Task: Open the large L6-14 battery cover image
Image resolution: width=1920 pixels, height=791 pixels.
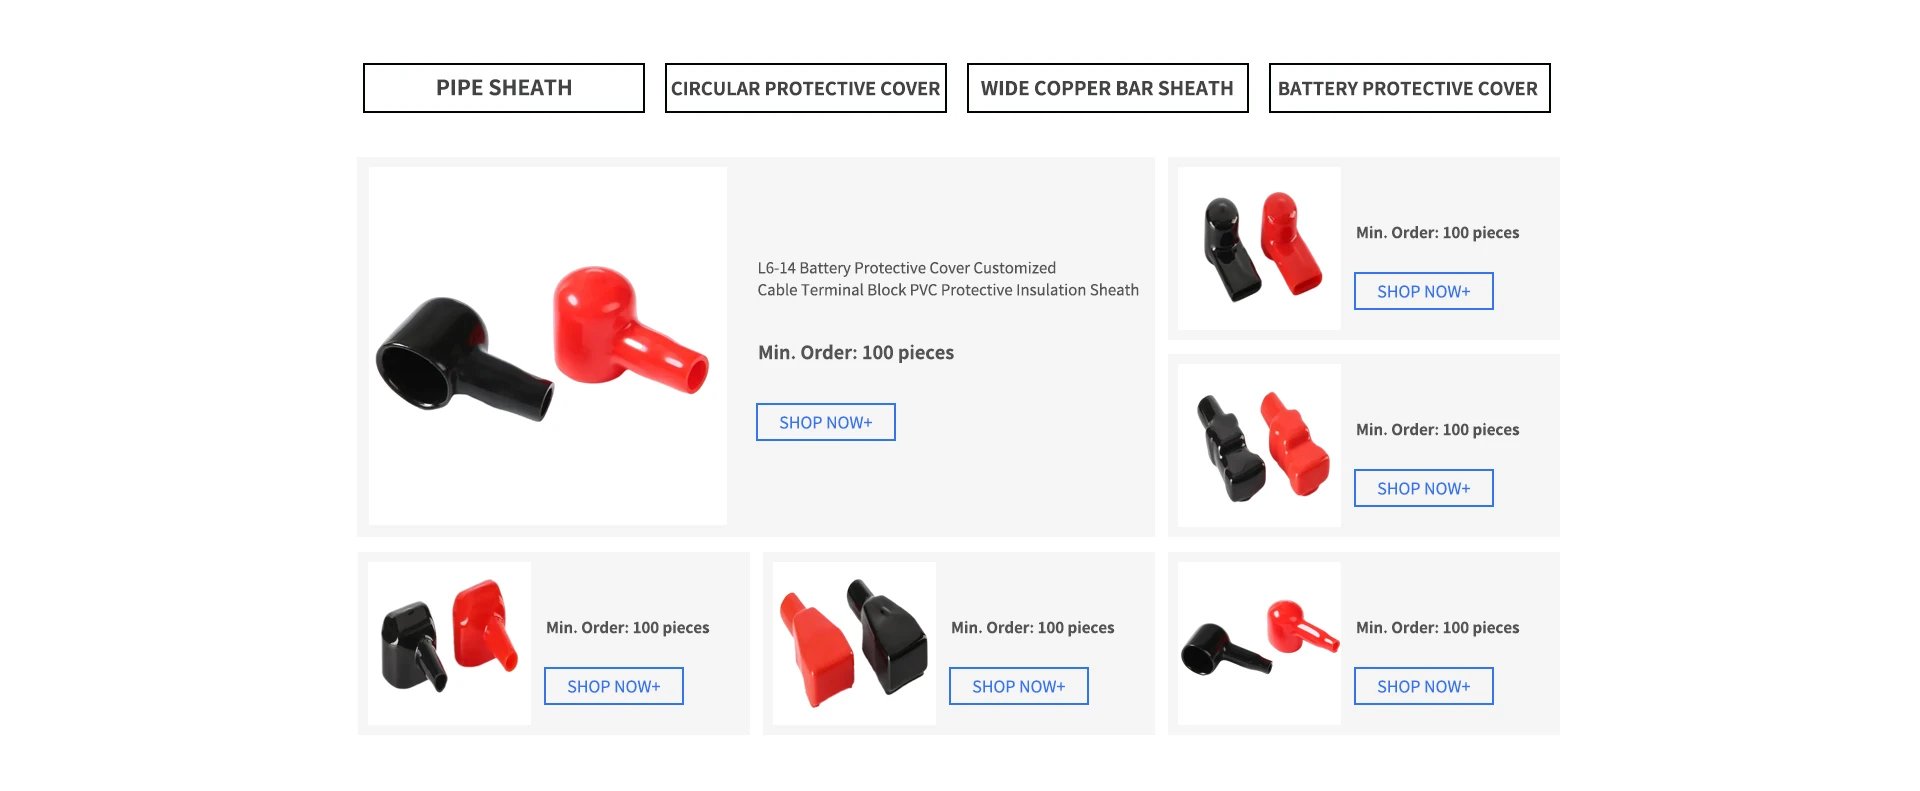Action: click(x=548, y=346)
